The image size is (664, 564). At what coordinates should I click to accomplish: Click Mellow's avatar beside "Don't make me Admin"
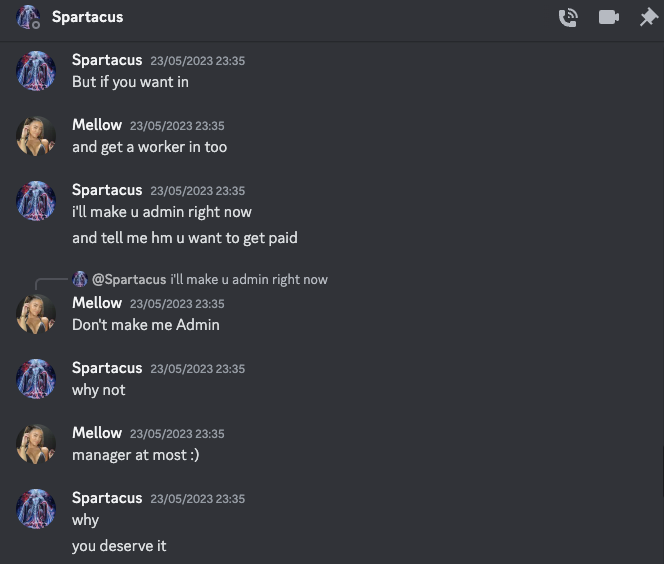pyautogui.click(x=36, y=314)
